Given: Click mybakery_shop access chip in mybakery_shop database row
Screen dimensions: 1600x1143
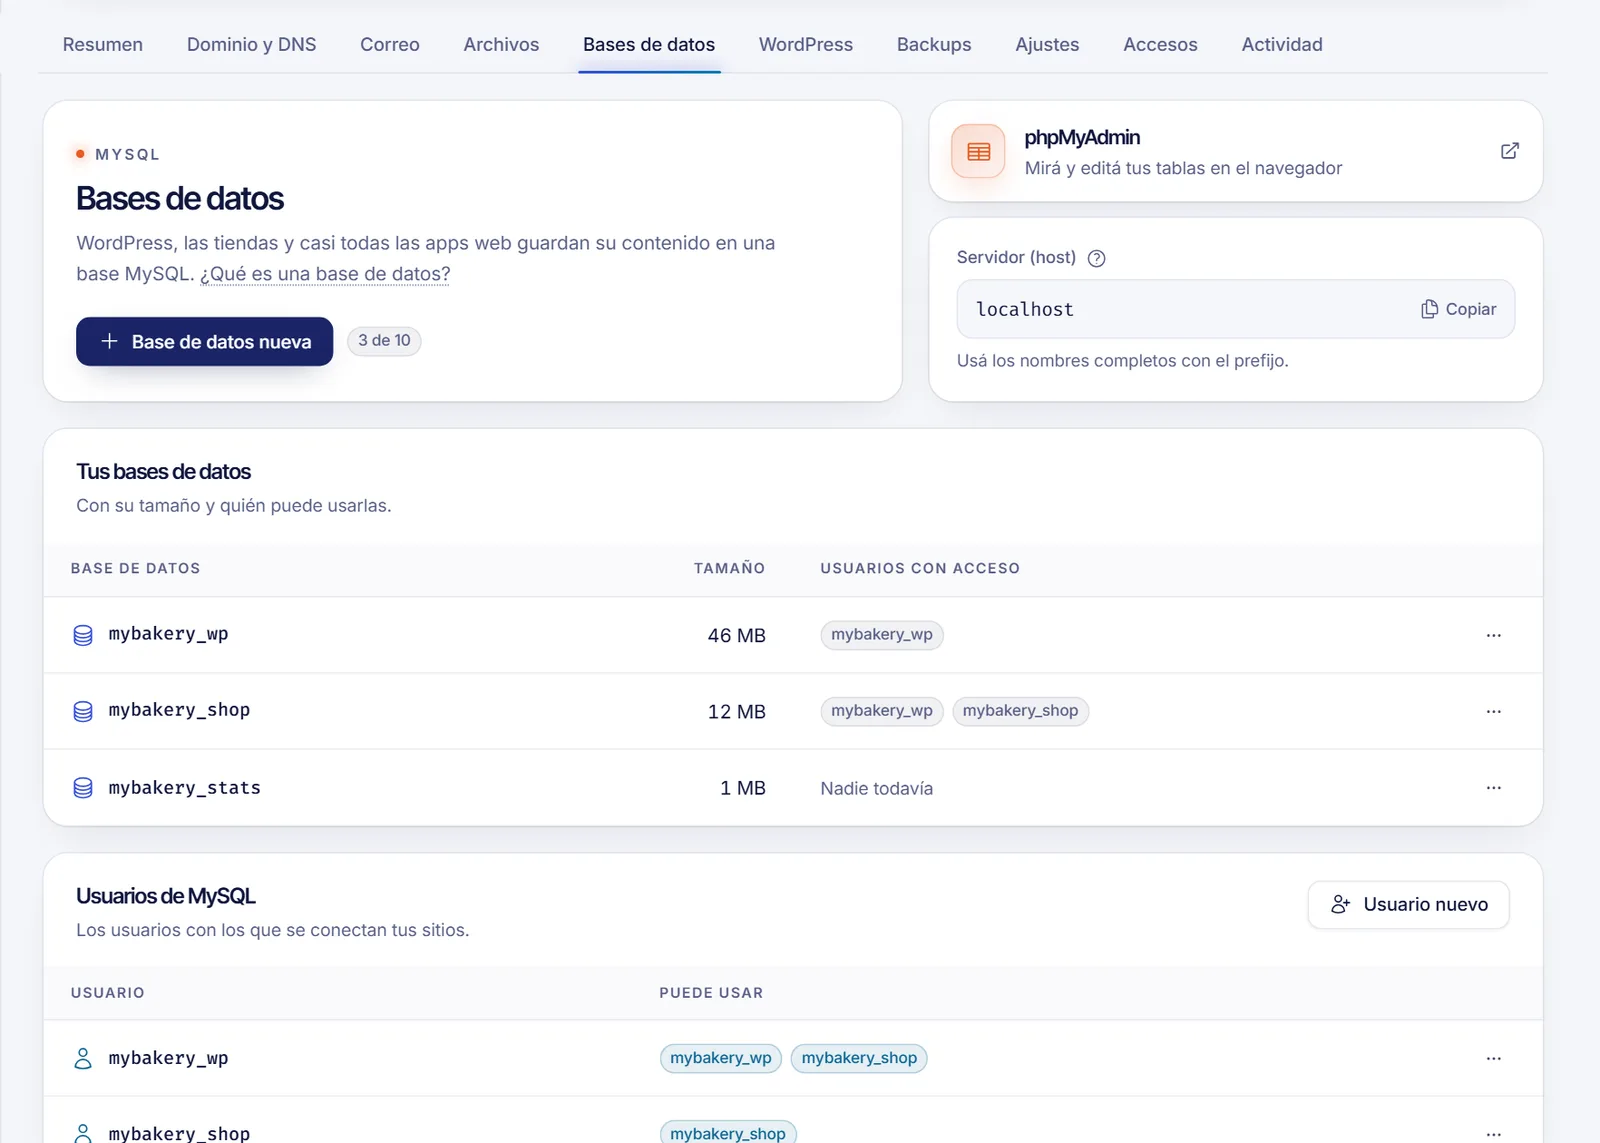Looking at the screenshot, I should pyautogui.click(x=1020, y=711).
